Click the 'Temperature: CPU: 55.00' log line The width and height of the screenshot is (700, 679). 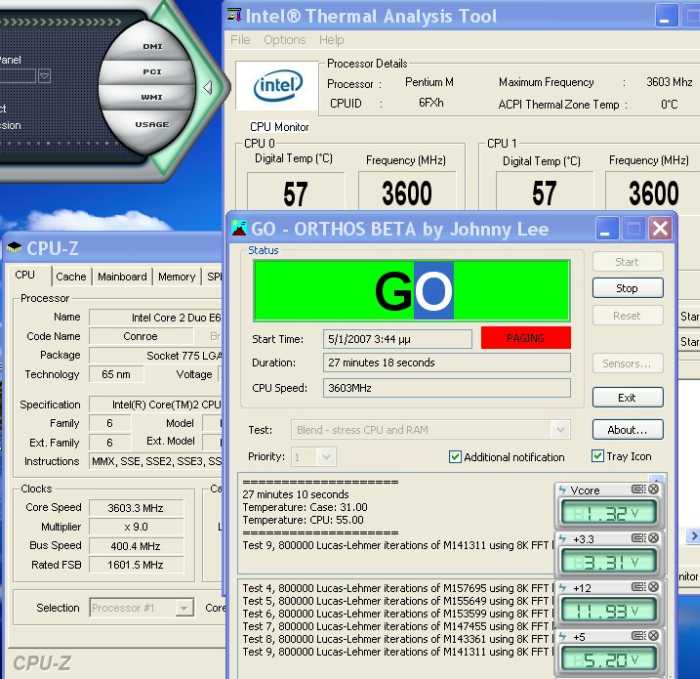pos(303,520)
